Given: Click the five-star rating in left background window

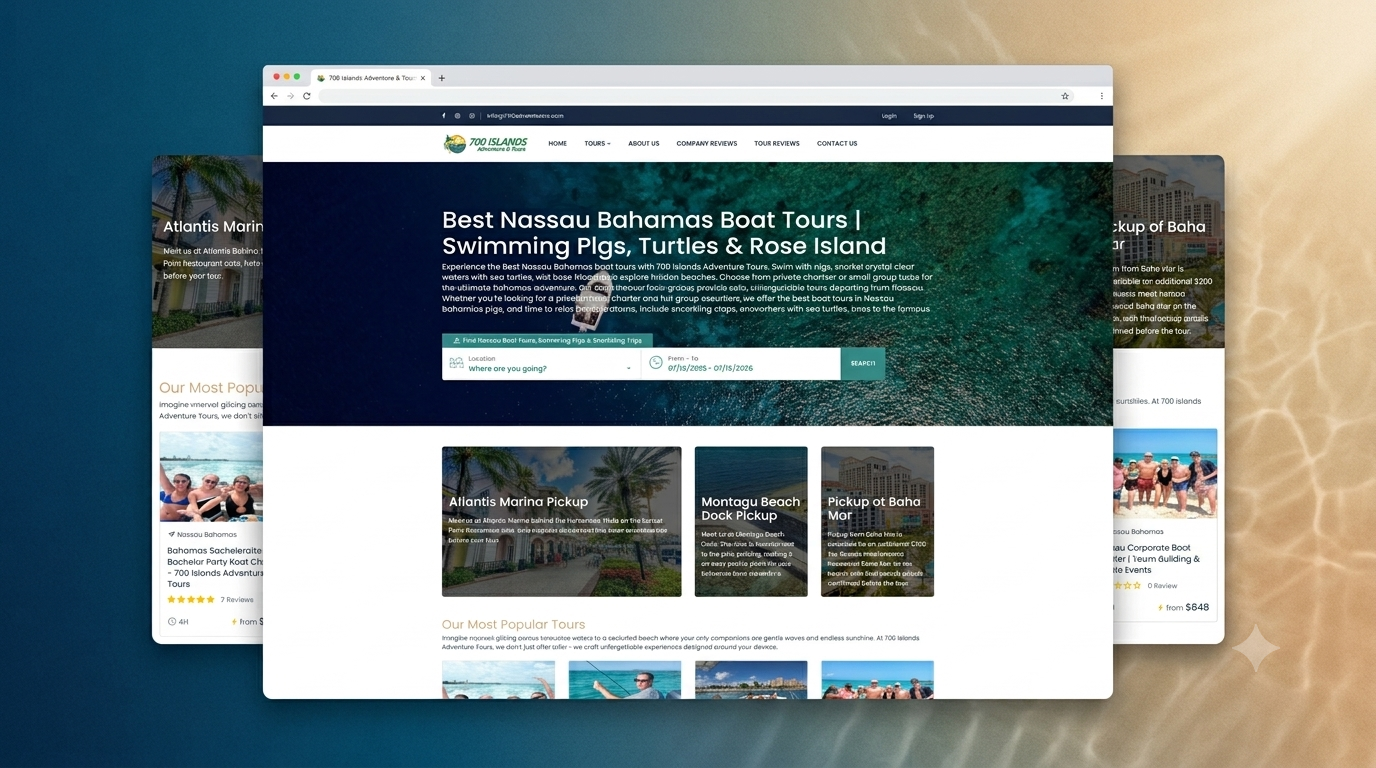Looking at the screenshot, I should point(191,600).
